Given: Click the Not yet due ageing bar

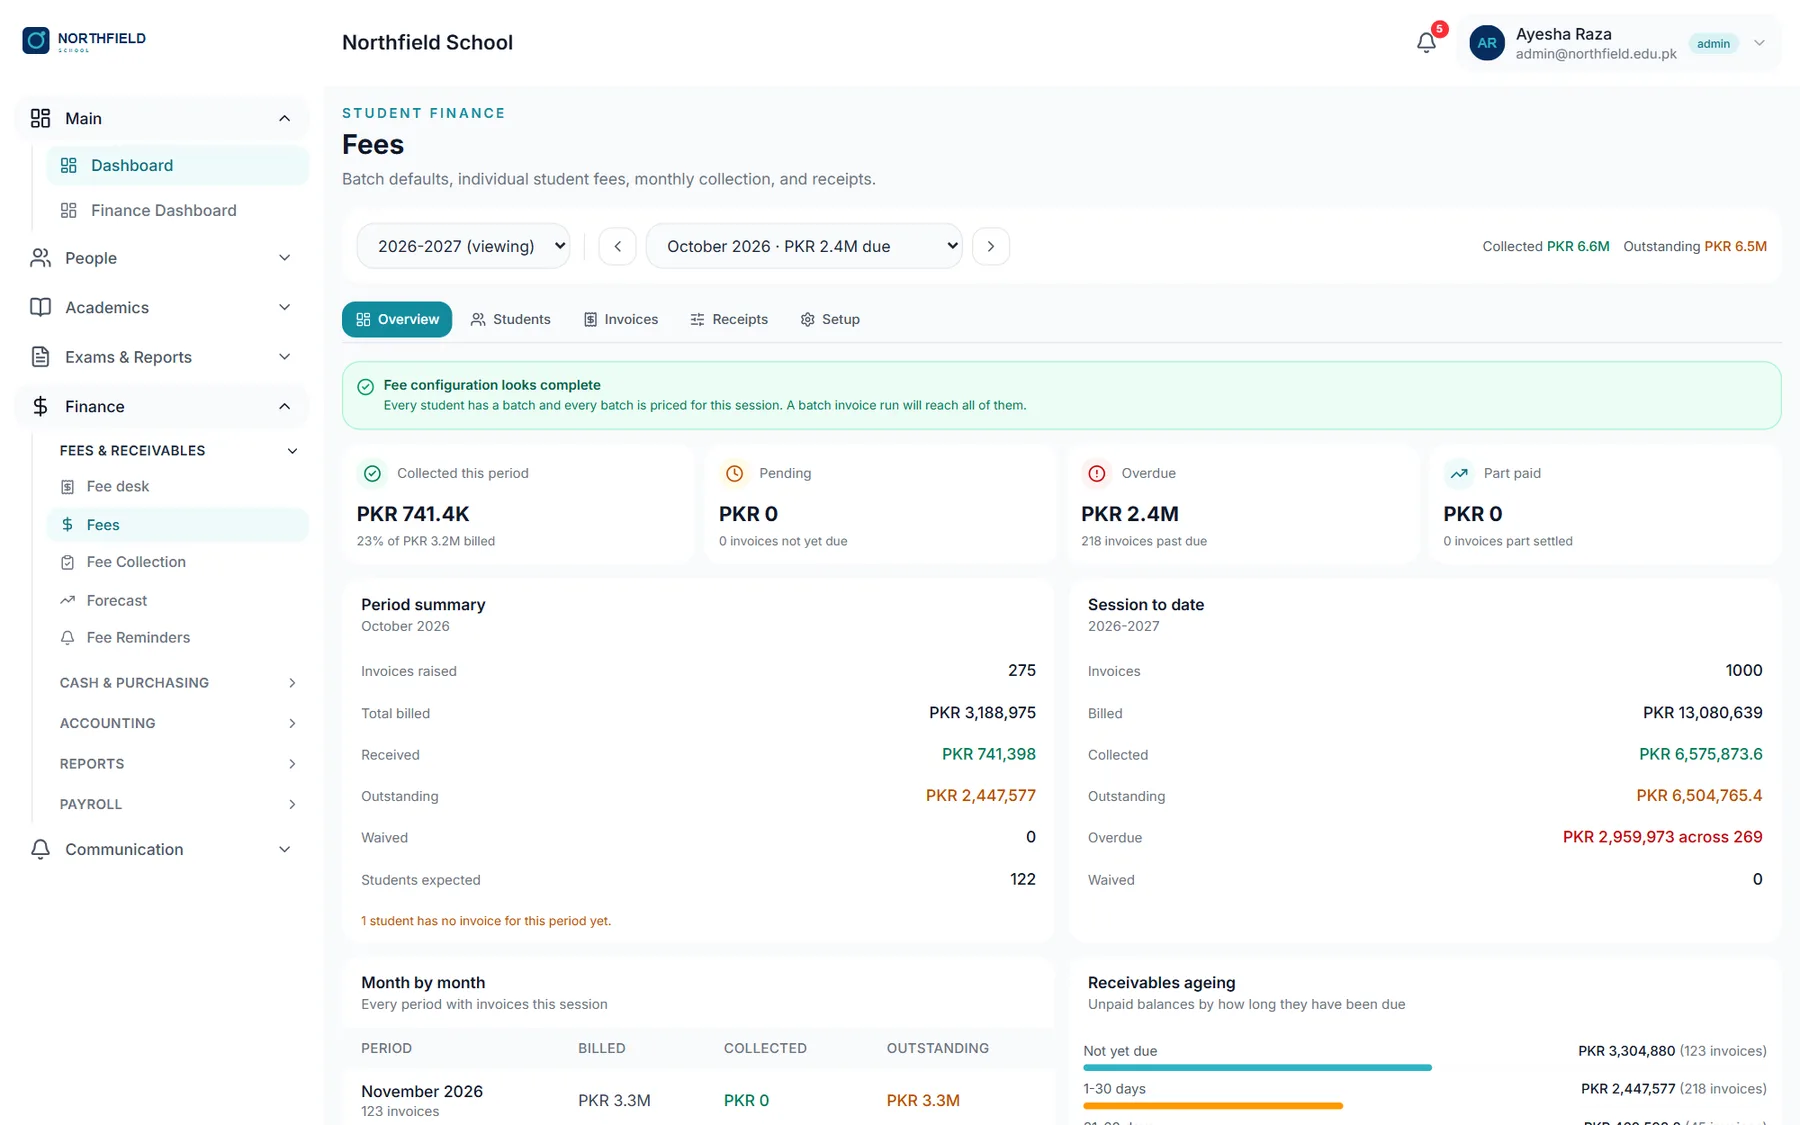Looking at the screenshot, I should click(x=1257, y=1068).
